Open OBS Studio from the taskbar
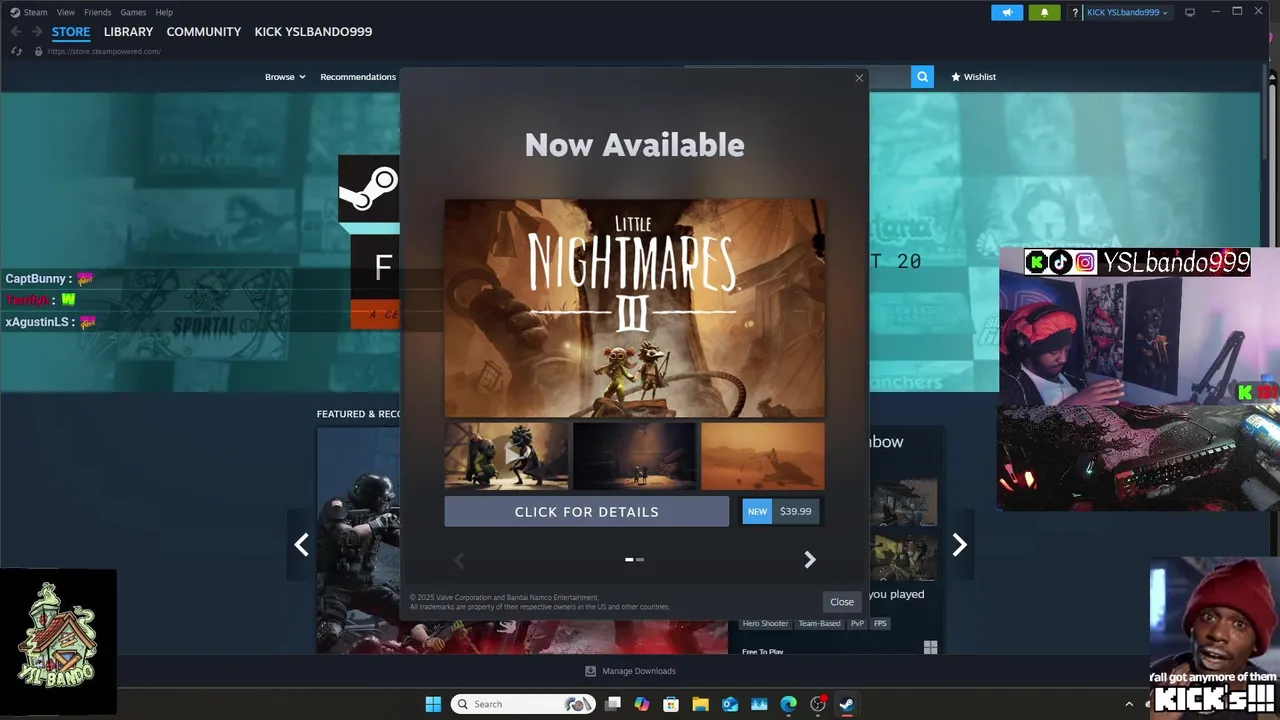Viewport: 1280px width, 720px height. click(x=818, y=704)
